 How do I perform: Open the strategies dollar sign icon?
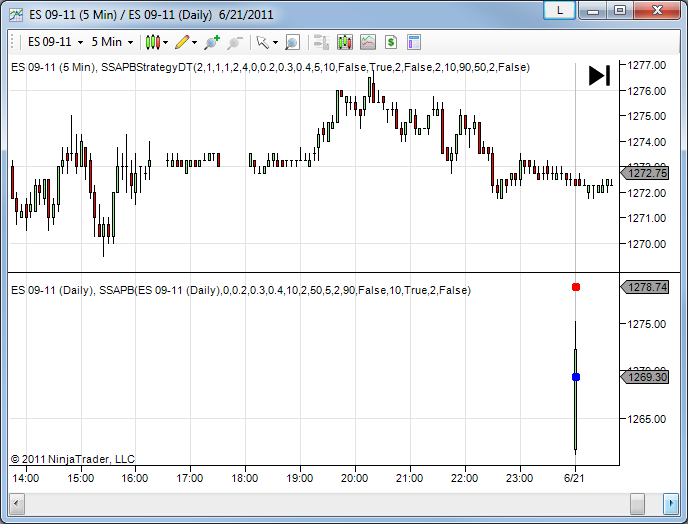[x=391, y=42]
